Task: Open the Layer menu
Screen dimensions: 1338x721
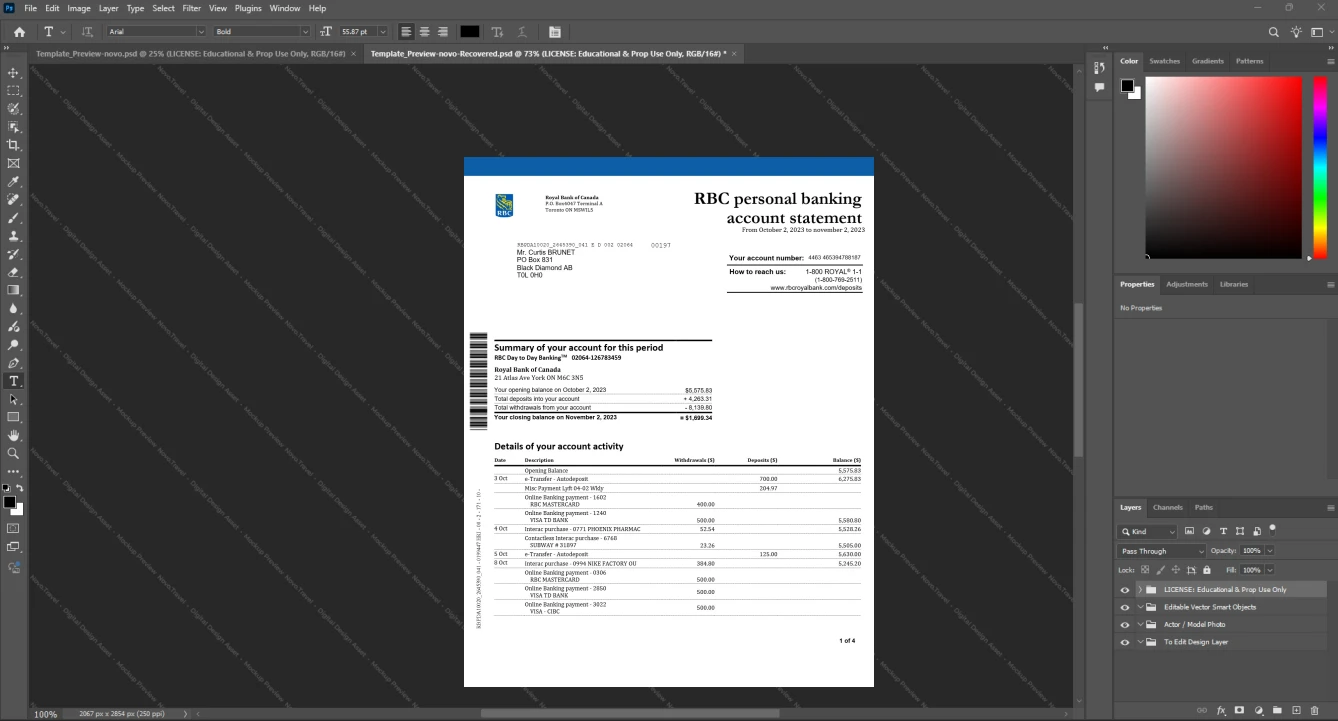Action: point(108,8)
